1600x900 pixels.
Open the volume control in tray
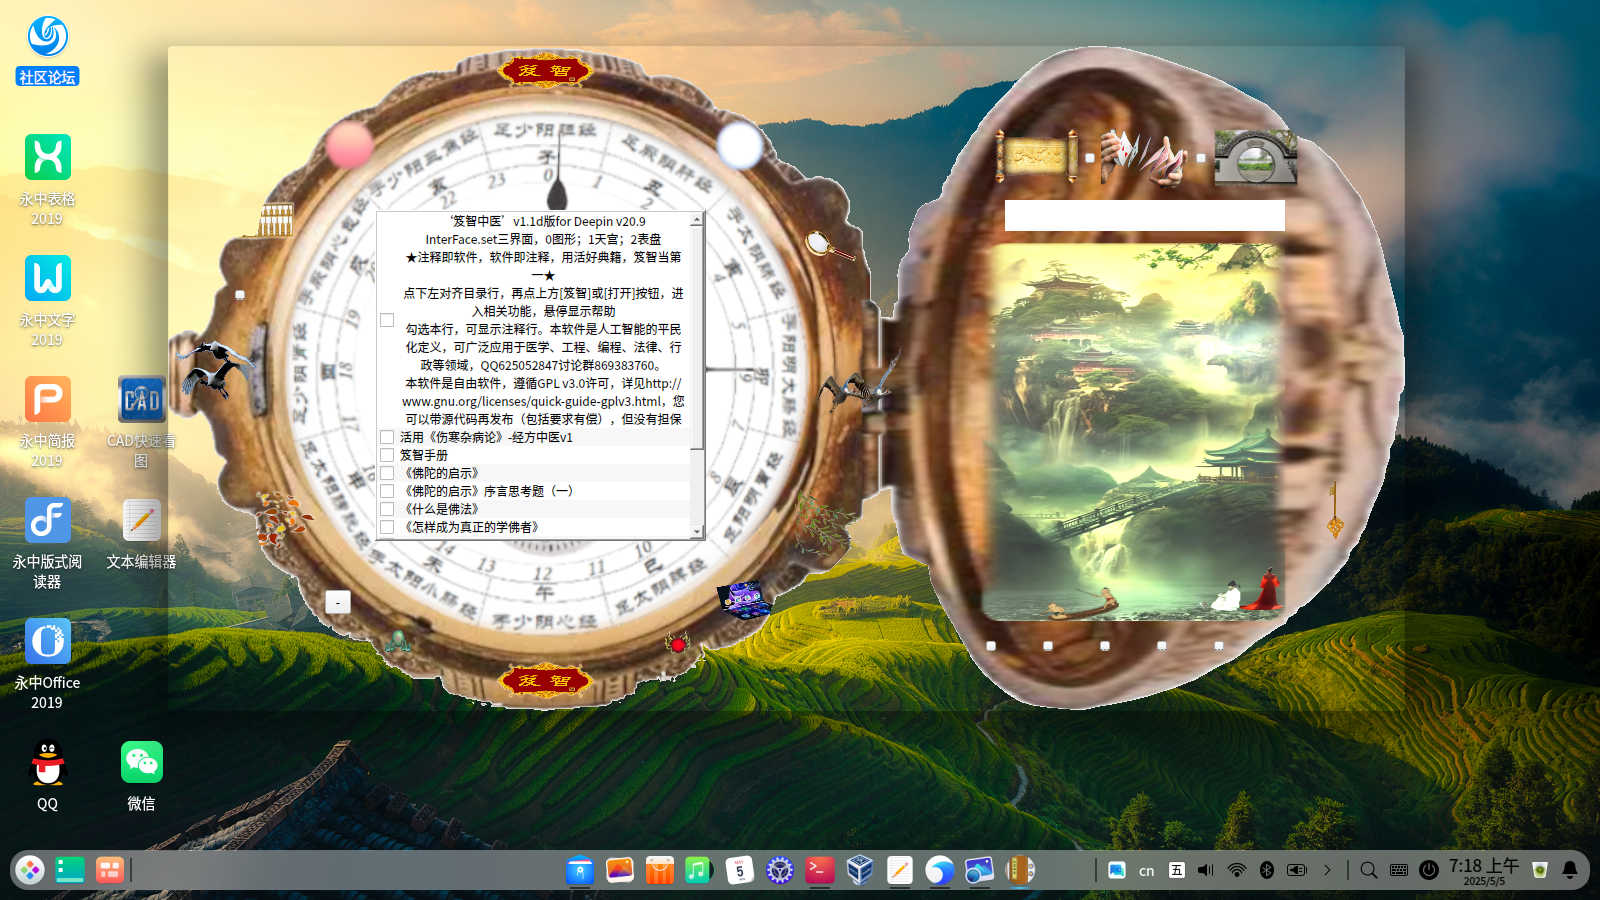click(x=1206, y=870)
